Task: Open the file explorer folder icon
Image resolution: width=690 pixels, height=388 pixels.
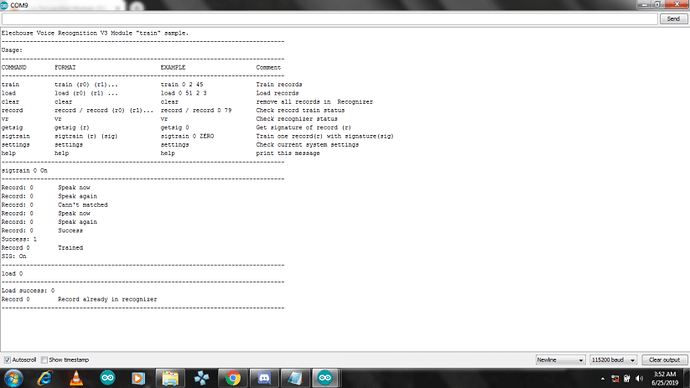Action: click(170, 378)
